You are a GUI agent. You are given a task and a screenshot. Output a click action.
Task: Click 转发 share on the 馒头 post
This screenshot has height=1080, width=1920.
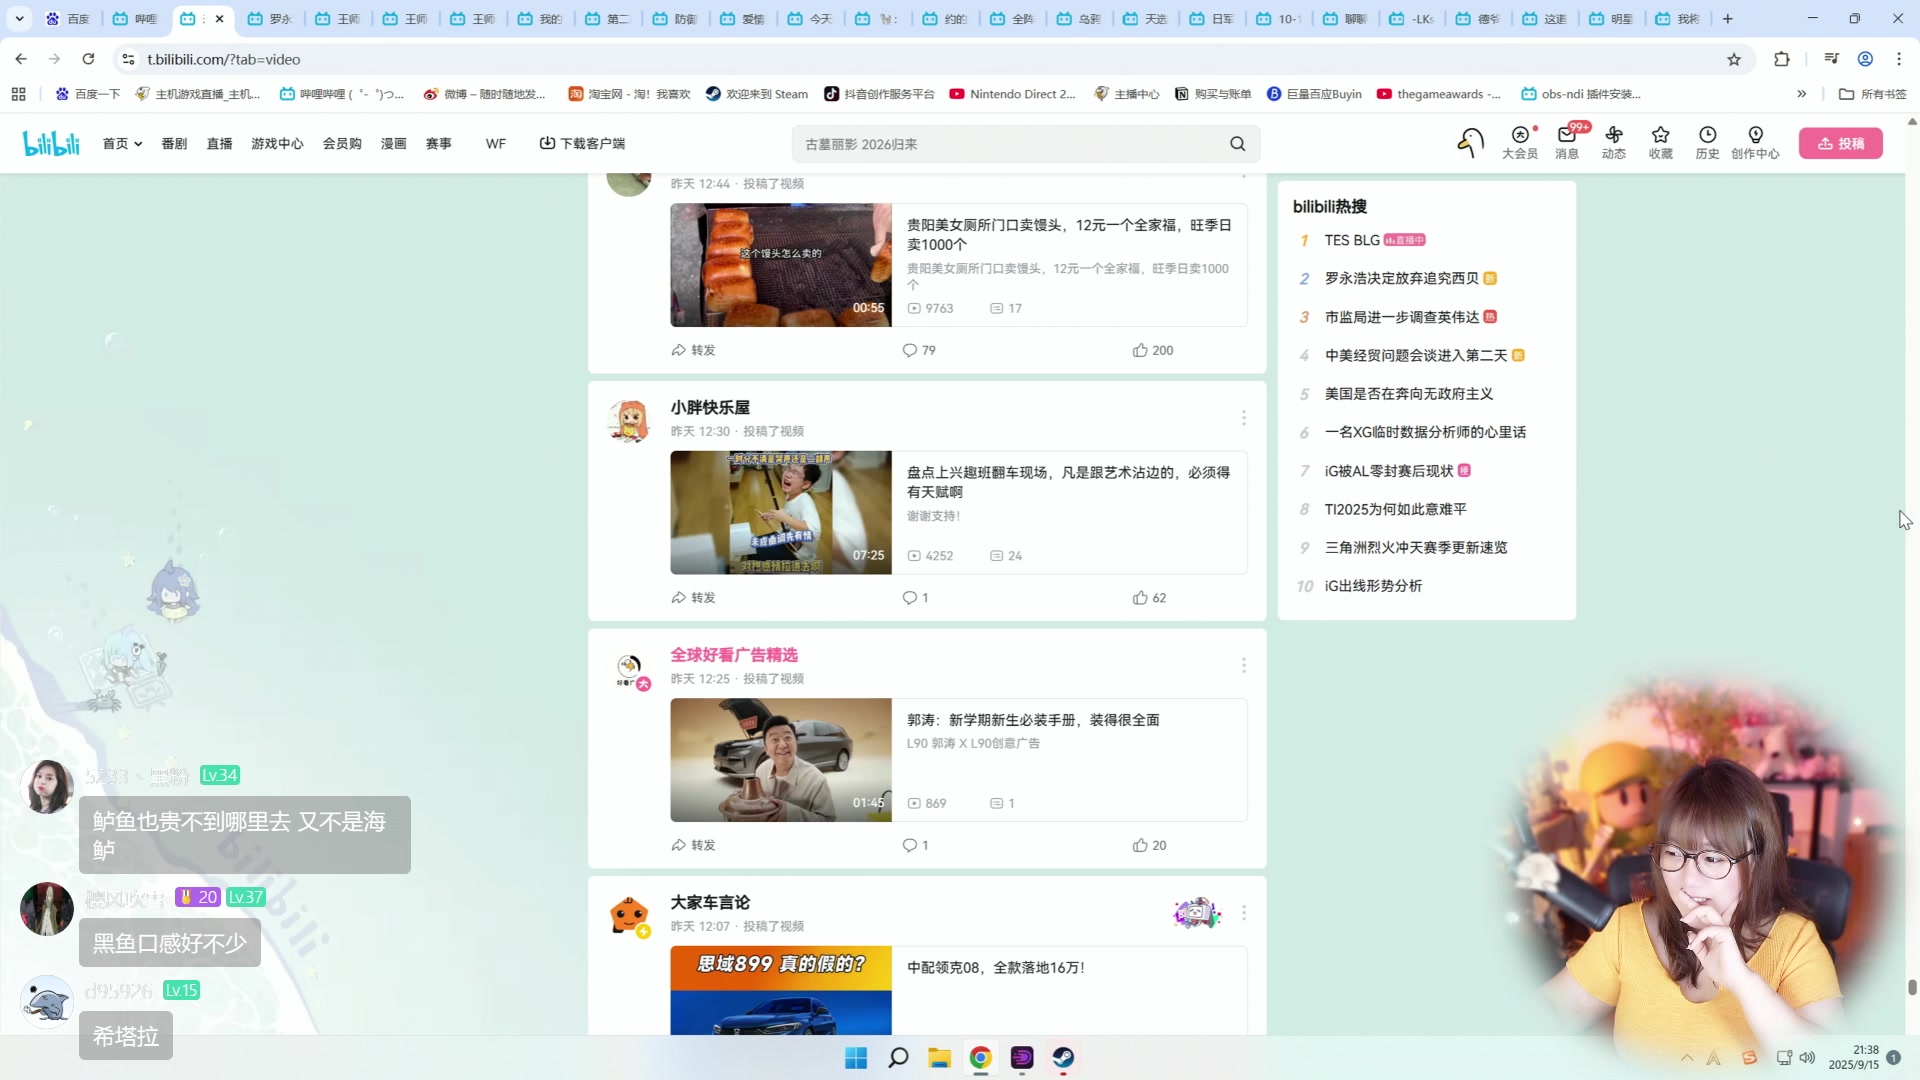pyautogui.click(x=693, y=350)
